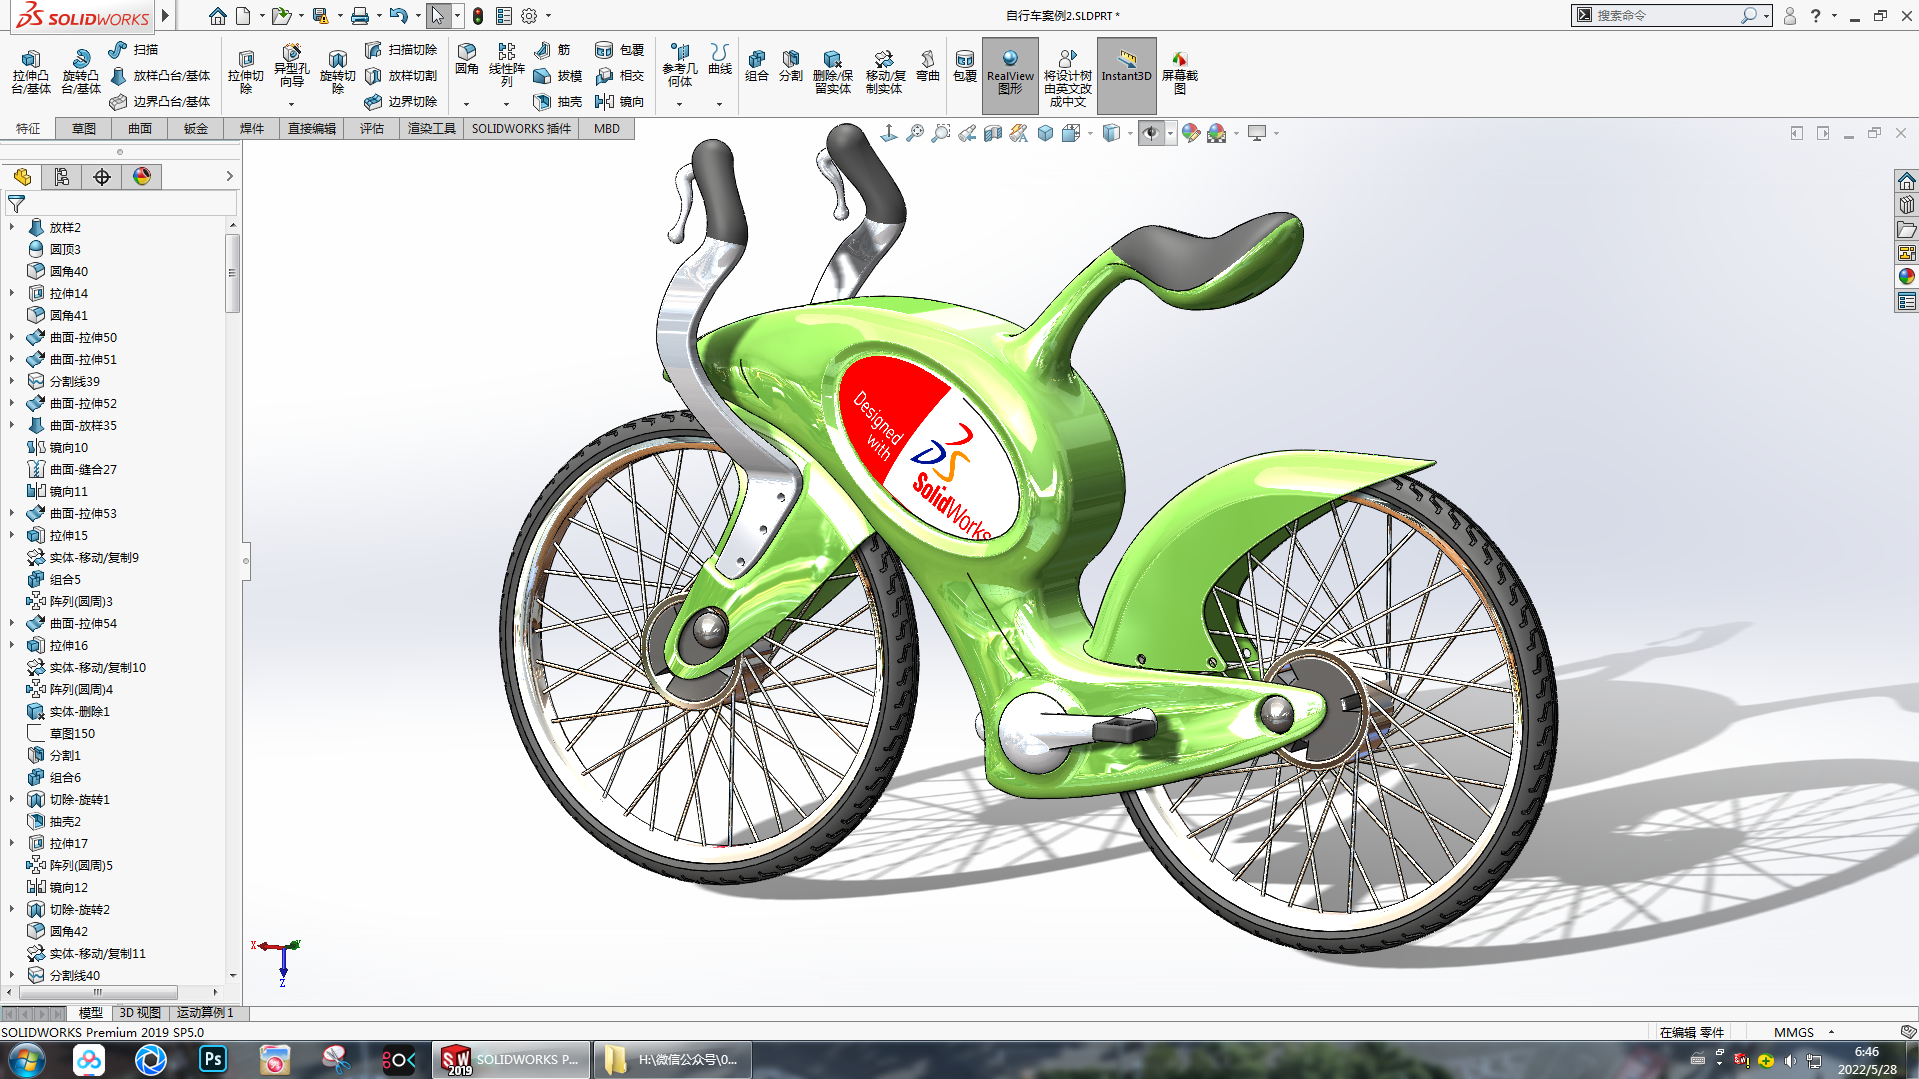Viewport: 1919px width, 1079px height.
Task: Expand the 放样2 feature node
Action: coord(12,227)
